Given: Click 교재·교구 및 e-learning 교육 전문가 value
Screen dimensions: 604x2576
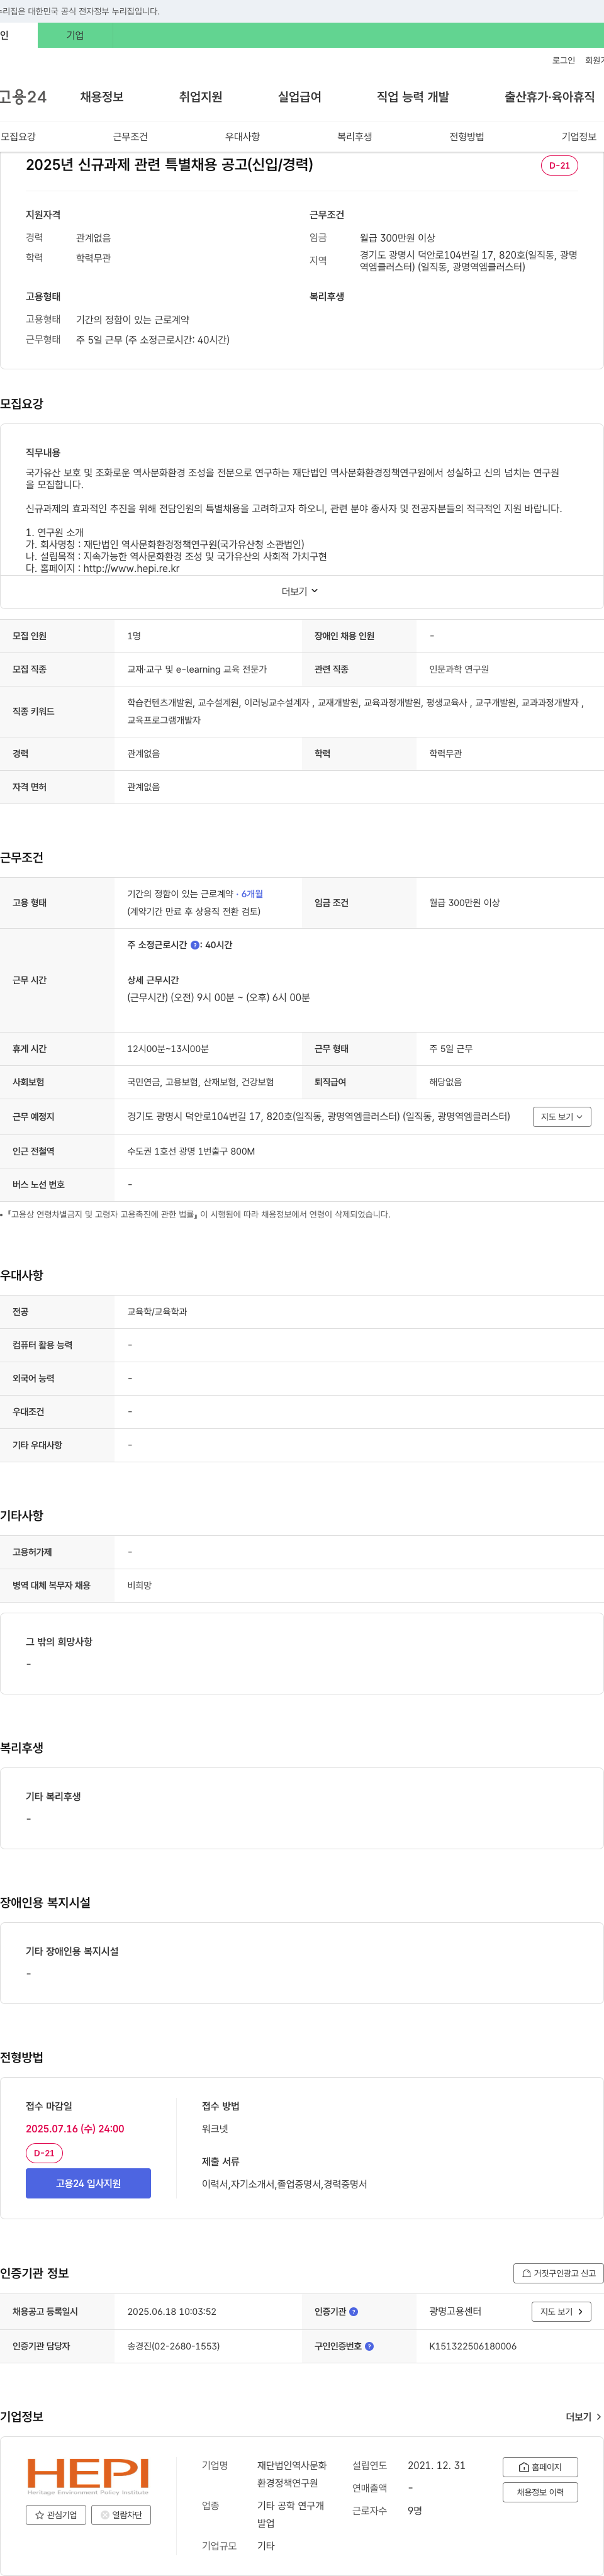Looking at the screenshot, I should tap(197, 669).
